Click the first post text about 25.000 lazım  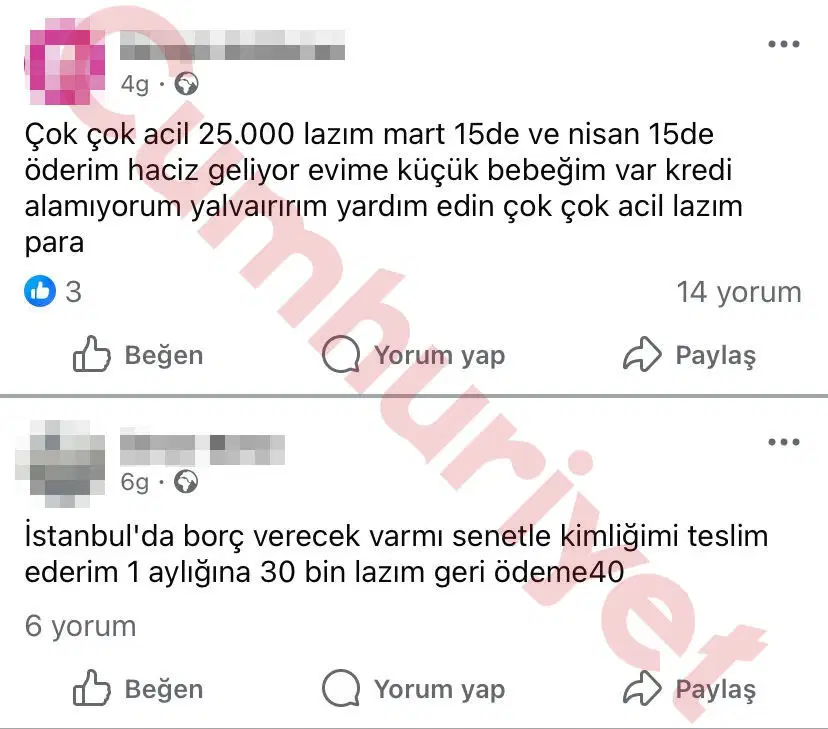384,188
